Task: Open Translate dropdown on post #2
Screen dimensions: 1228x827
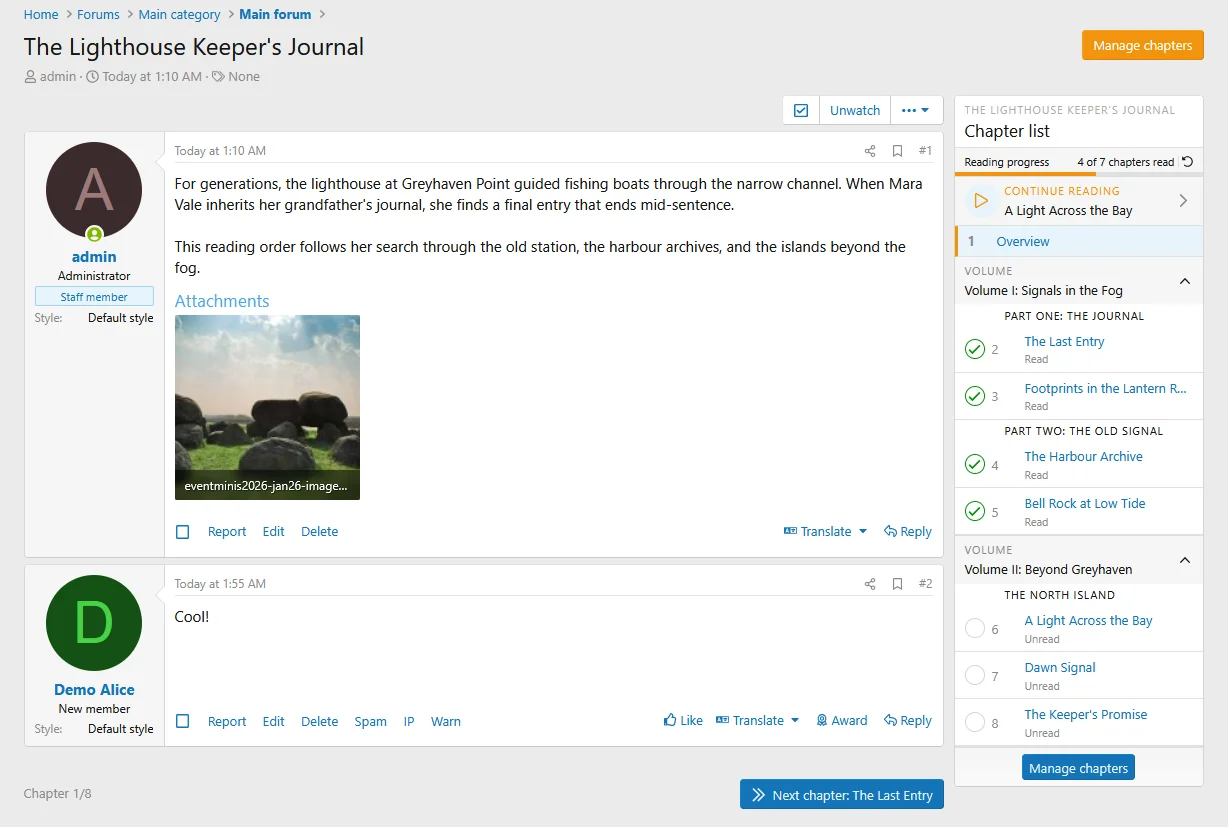Action: [757, 721]
